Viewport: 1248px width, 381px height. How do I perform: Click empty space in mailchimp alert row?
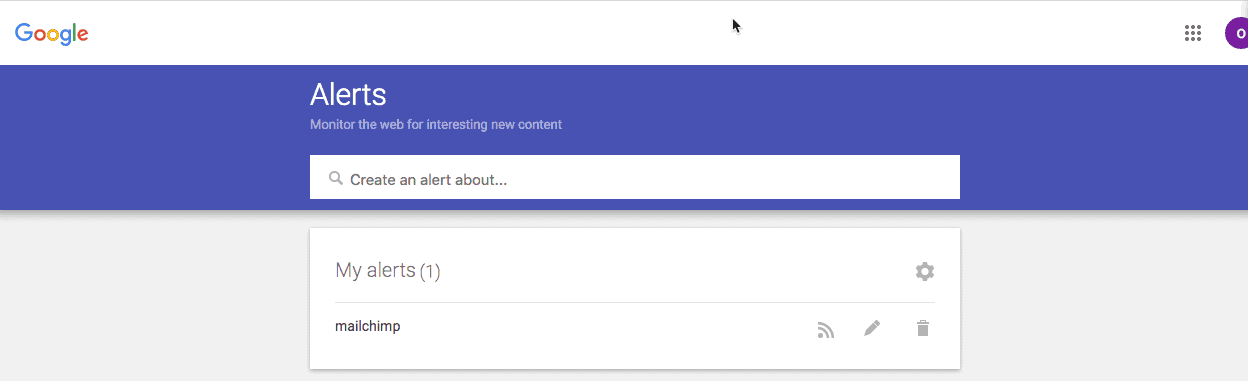(600, 328)
